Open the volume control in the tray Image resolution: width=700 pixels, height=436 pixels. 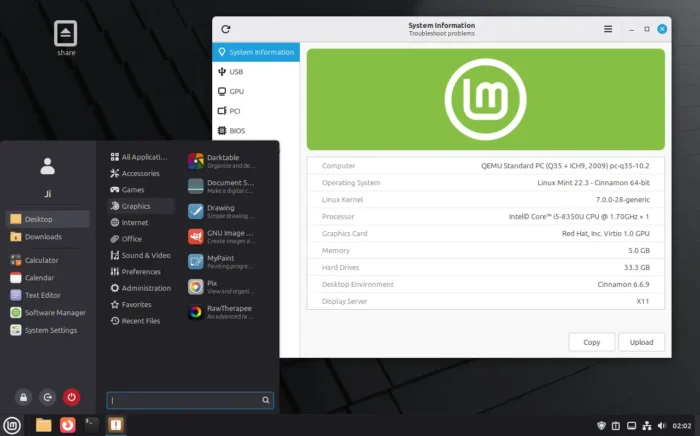tap(662, 426)
